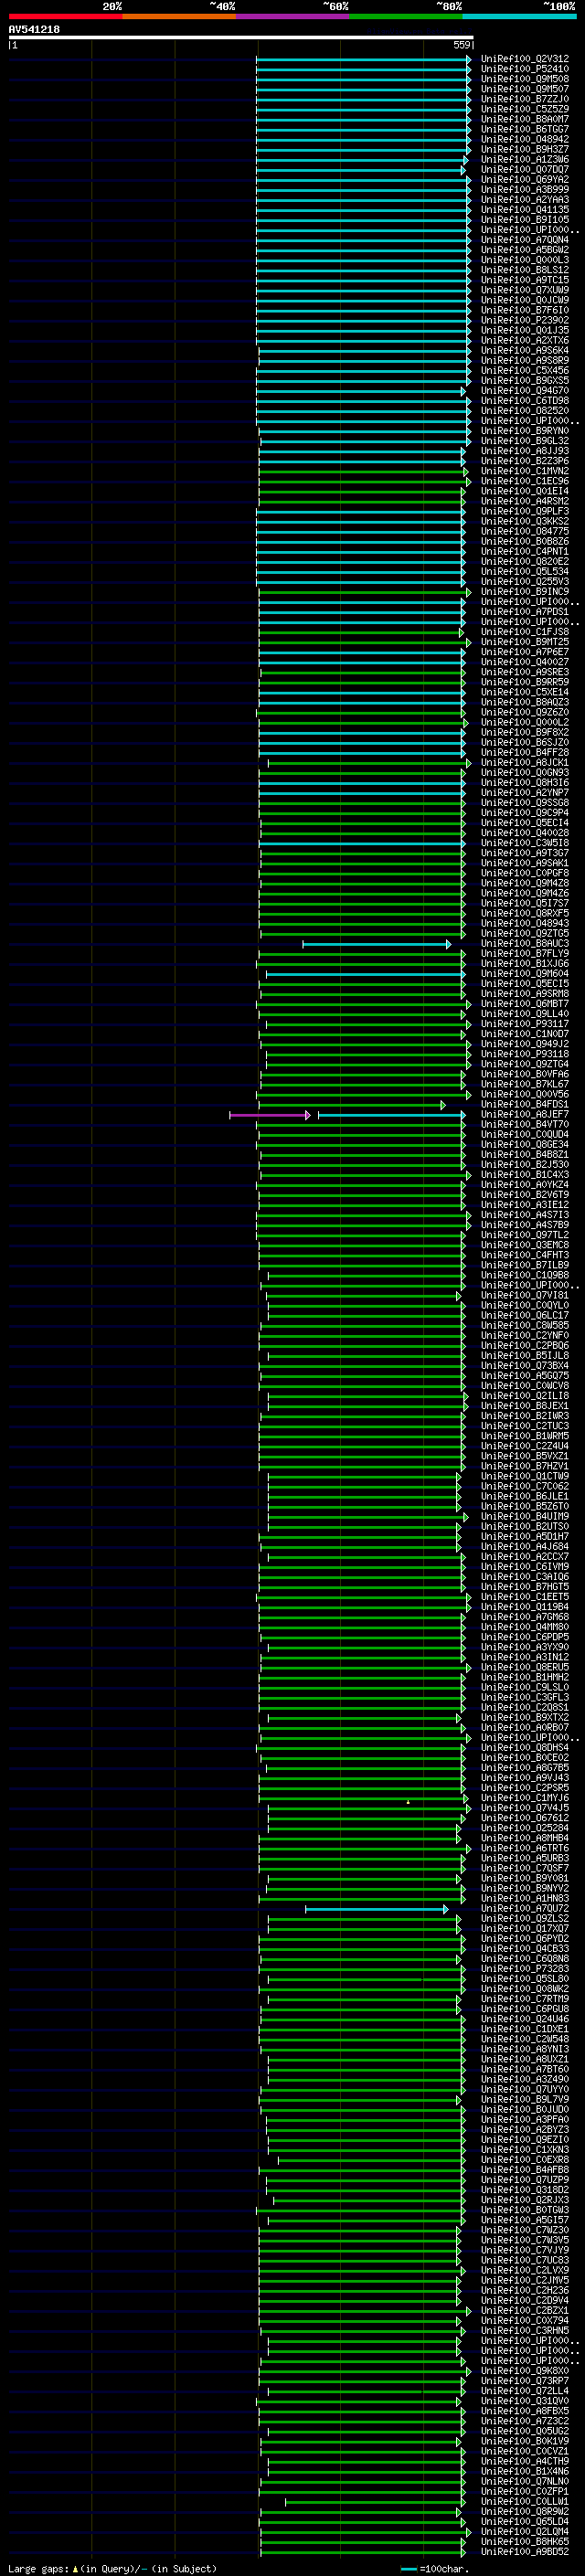Select UniRef100_A8JEF7 label

pos(525,1114)
